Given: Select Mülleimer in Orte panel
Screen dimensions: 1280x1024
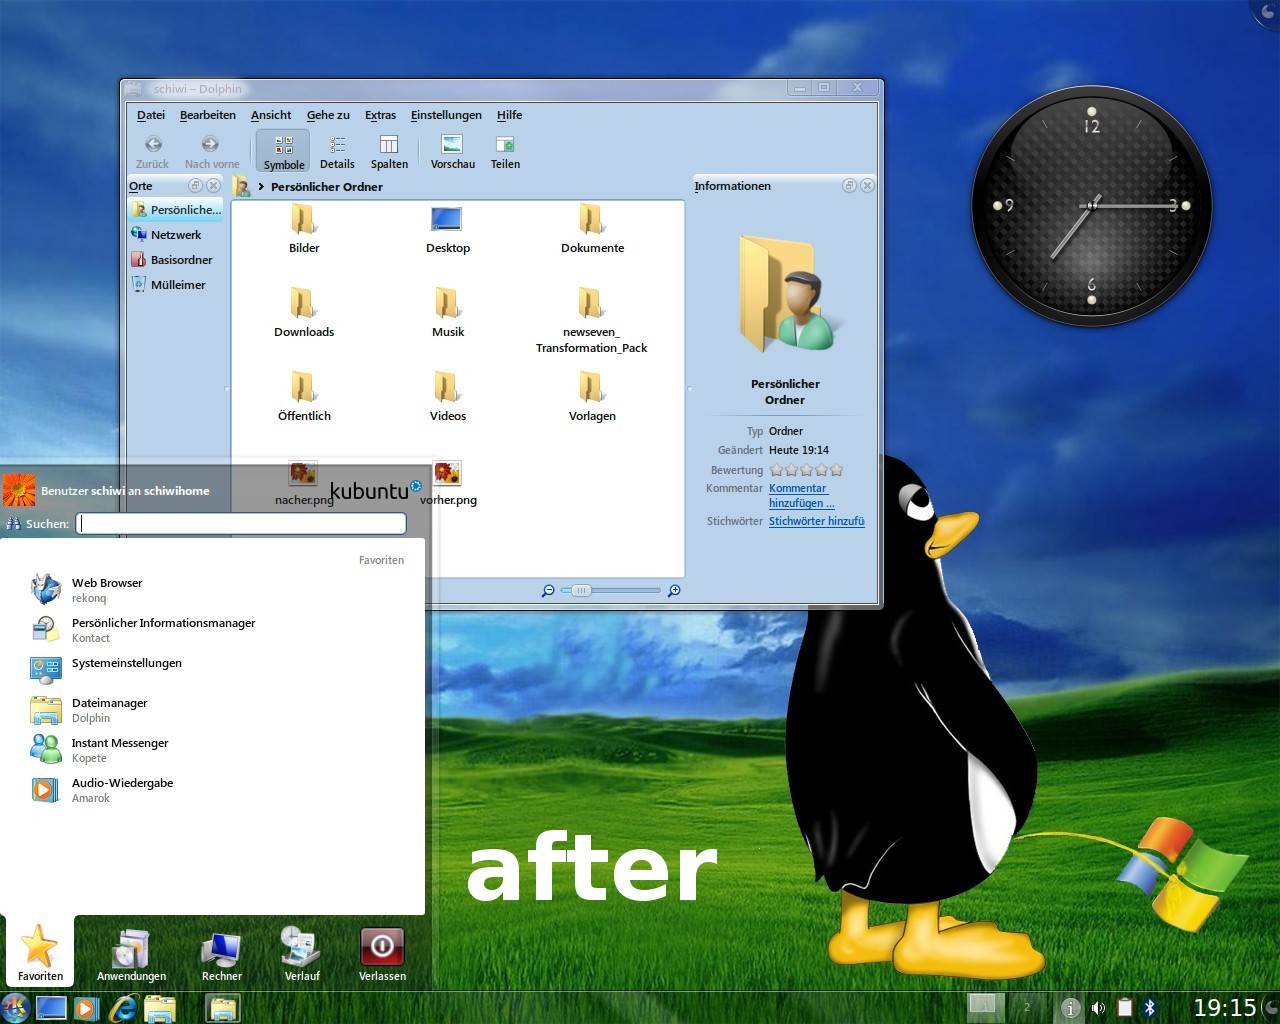Looking at the screenshot, I should click(x=178, y=285).
